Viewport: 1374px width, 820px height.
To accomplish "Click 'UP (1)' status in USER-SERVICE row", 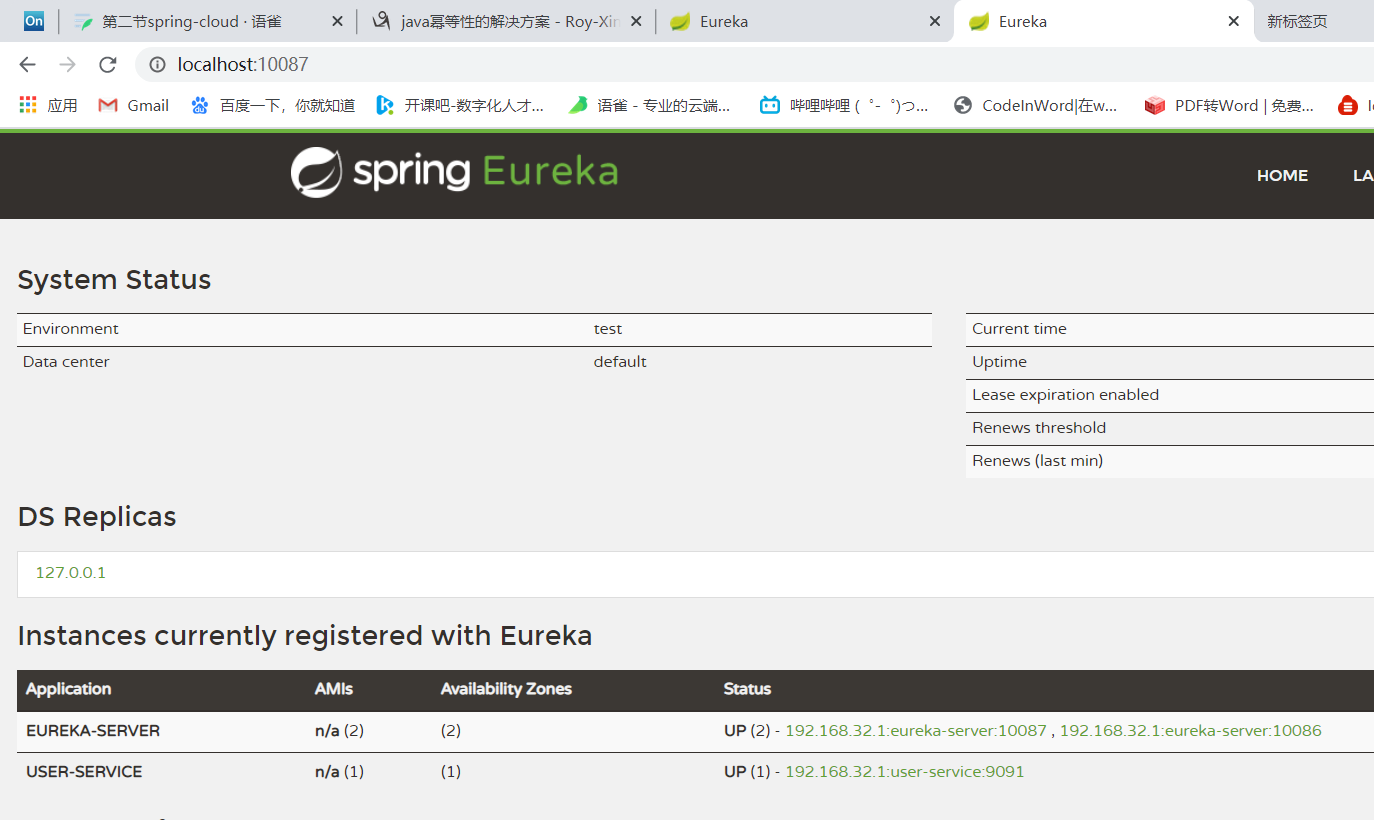I will click(x=747, y=772).
